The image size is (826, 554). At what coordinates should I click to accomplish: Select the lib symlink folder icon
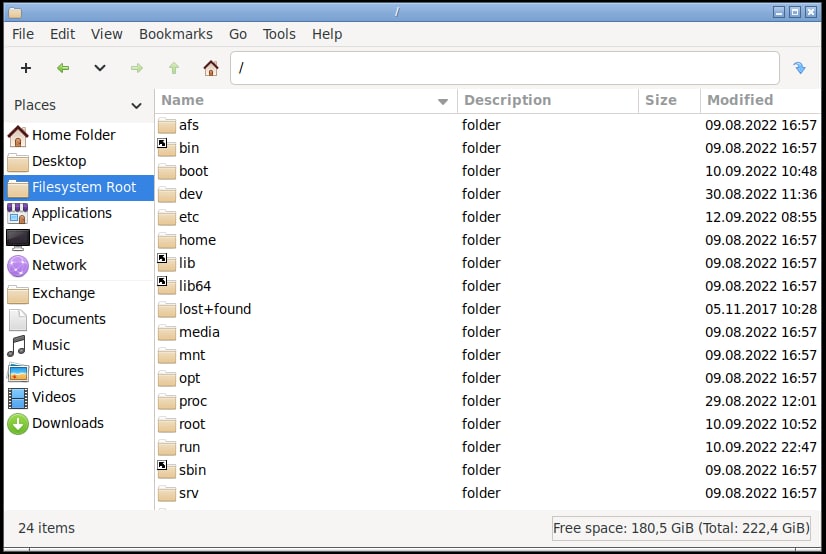167,263
